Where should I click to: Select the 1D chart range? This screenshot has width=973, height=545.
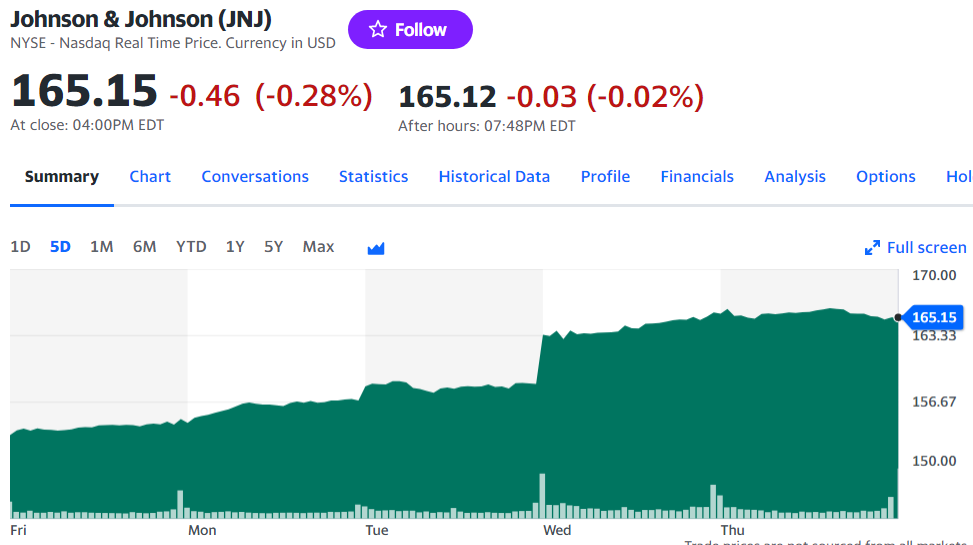click(x=20, y=247)
